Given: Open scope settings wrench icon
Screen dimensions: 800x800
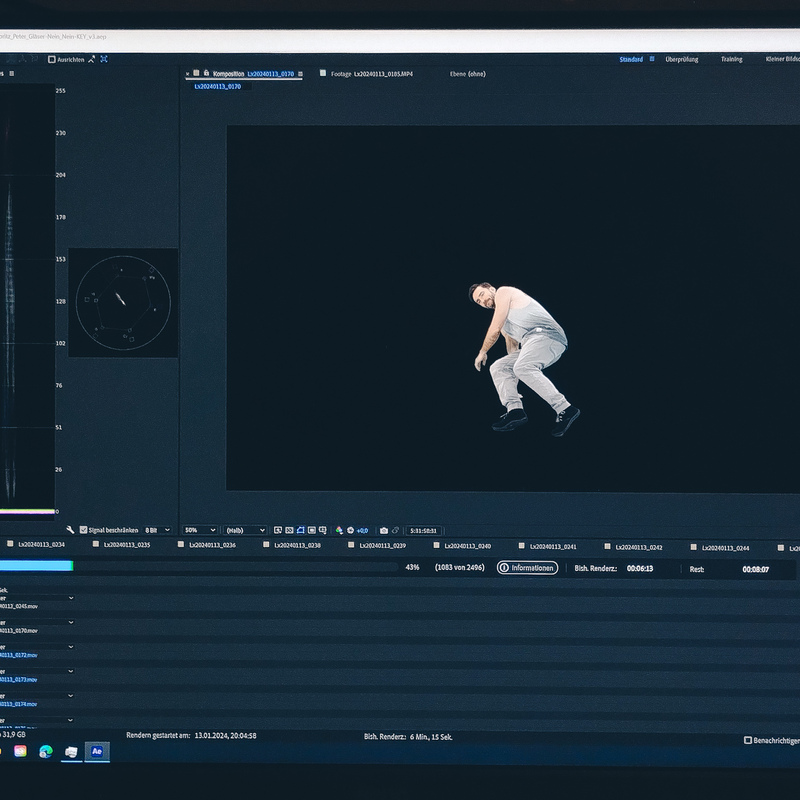Looking at the screenshot, I should click(x=70, y=530).
